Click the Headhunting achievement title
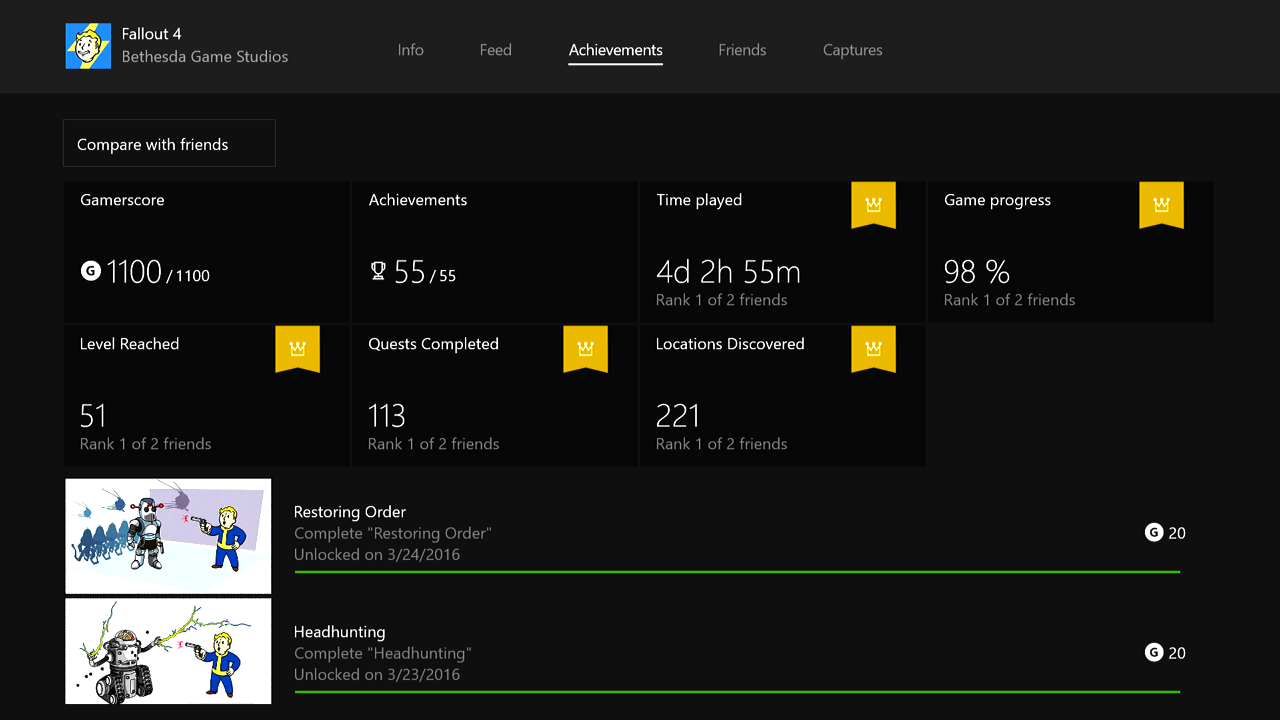The image size is (1280, 720). pyautogui.click(x=340, y=632)
